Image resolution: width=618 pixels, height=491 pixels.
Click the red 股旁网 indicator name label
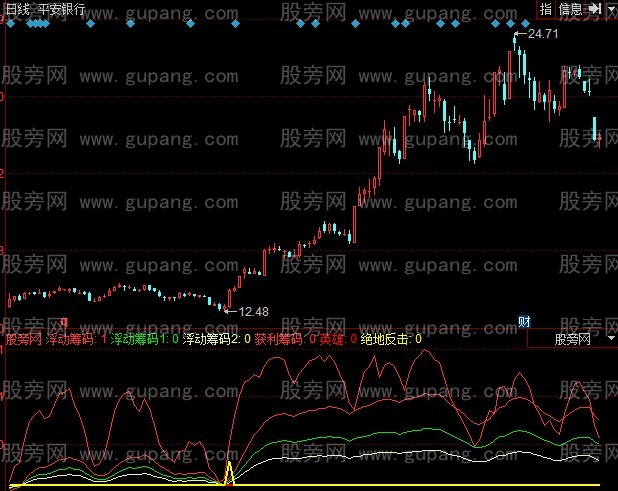click(x=23, y=340)
